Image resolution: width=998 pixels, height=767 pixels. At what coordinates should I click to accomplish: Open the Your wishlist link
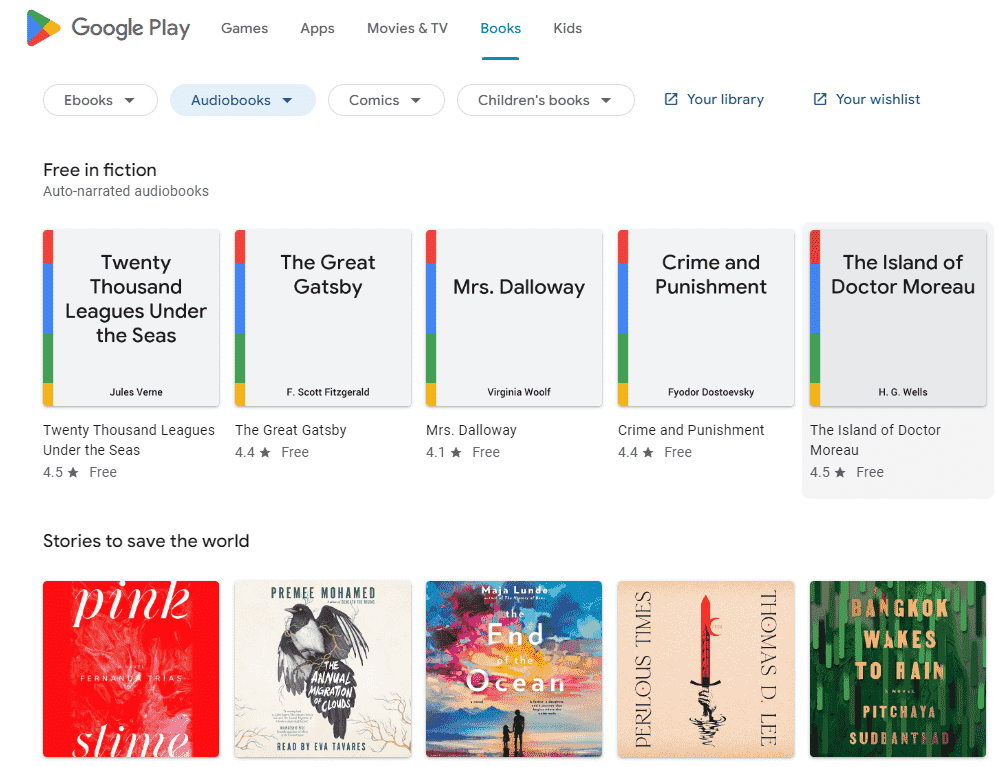[x=866, y=99]
